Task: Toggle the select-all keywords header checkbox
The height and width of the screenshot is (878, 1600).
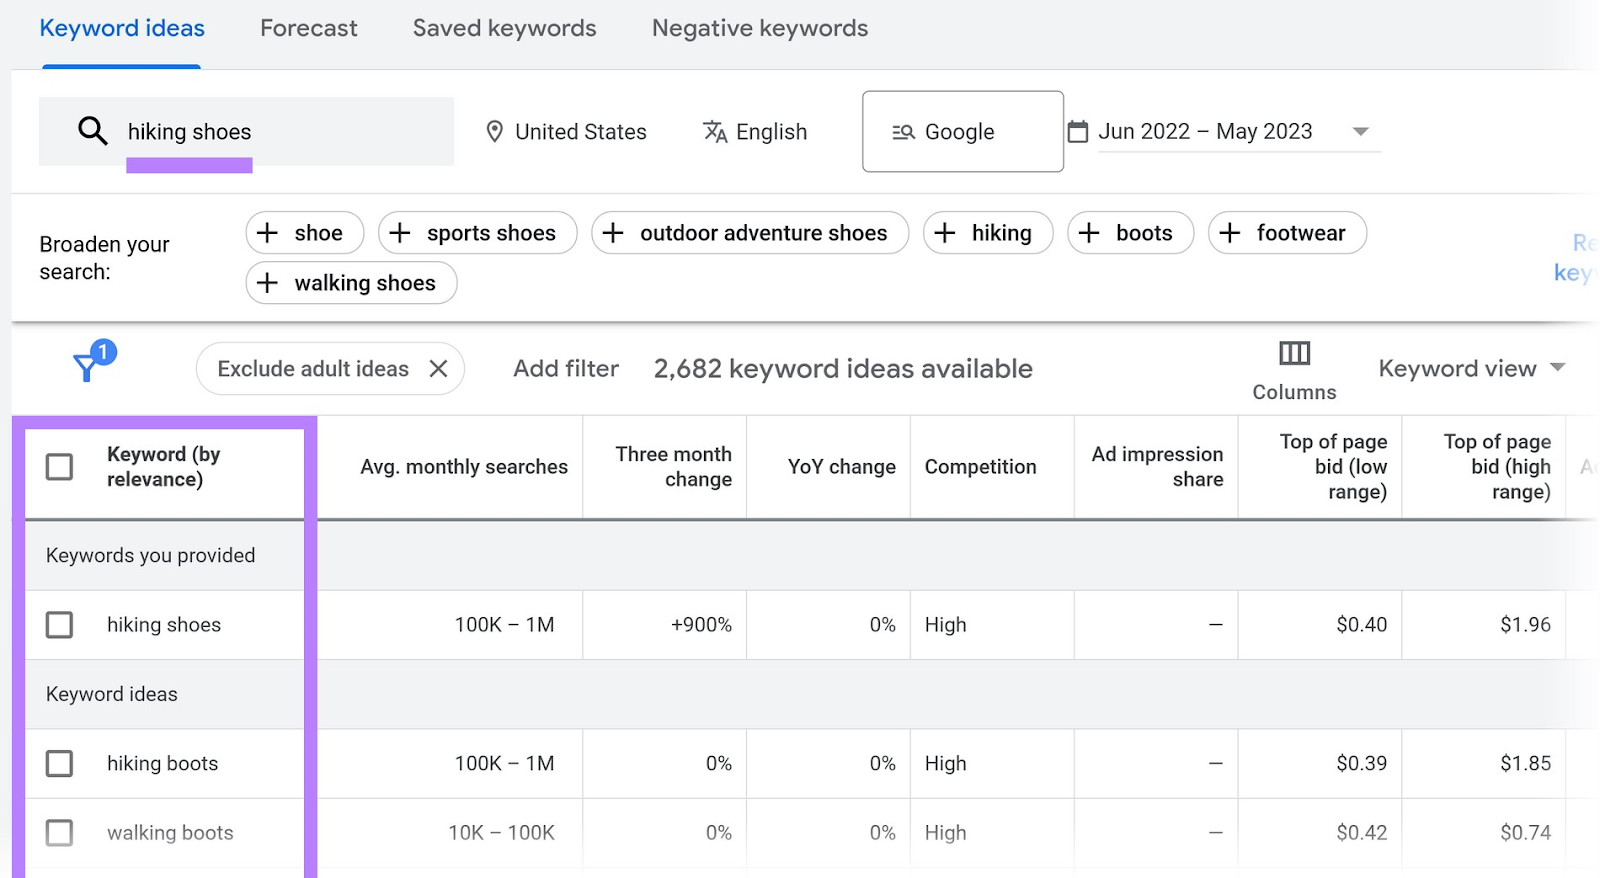Action: point(60,467)
